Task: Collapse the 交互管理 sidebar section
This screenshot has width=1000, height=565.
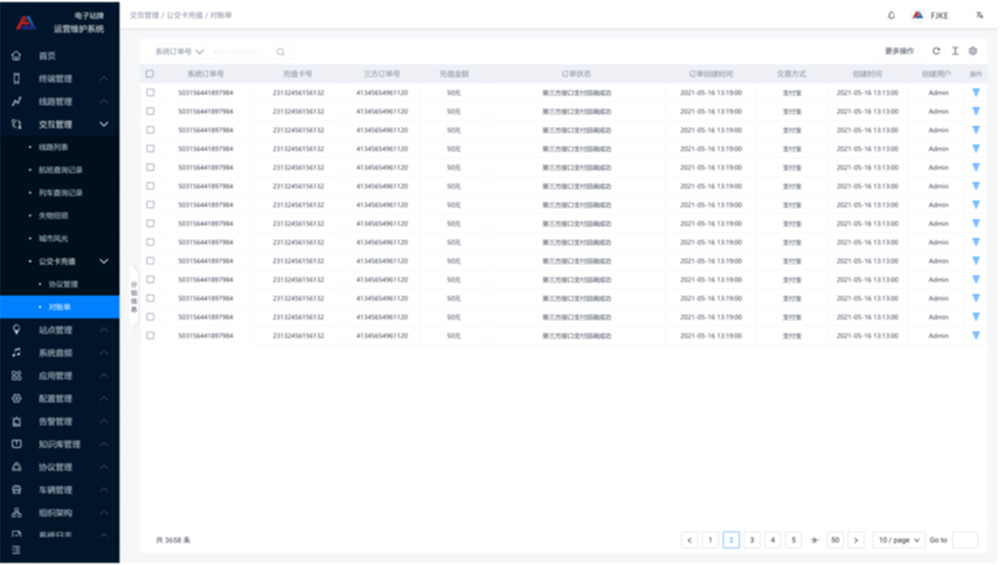Action: (x=104, y=125)
